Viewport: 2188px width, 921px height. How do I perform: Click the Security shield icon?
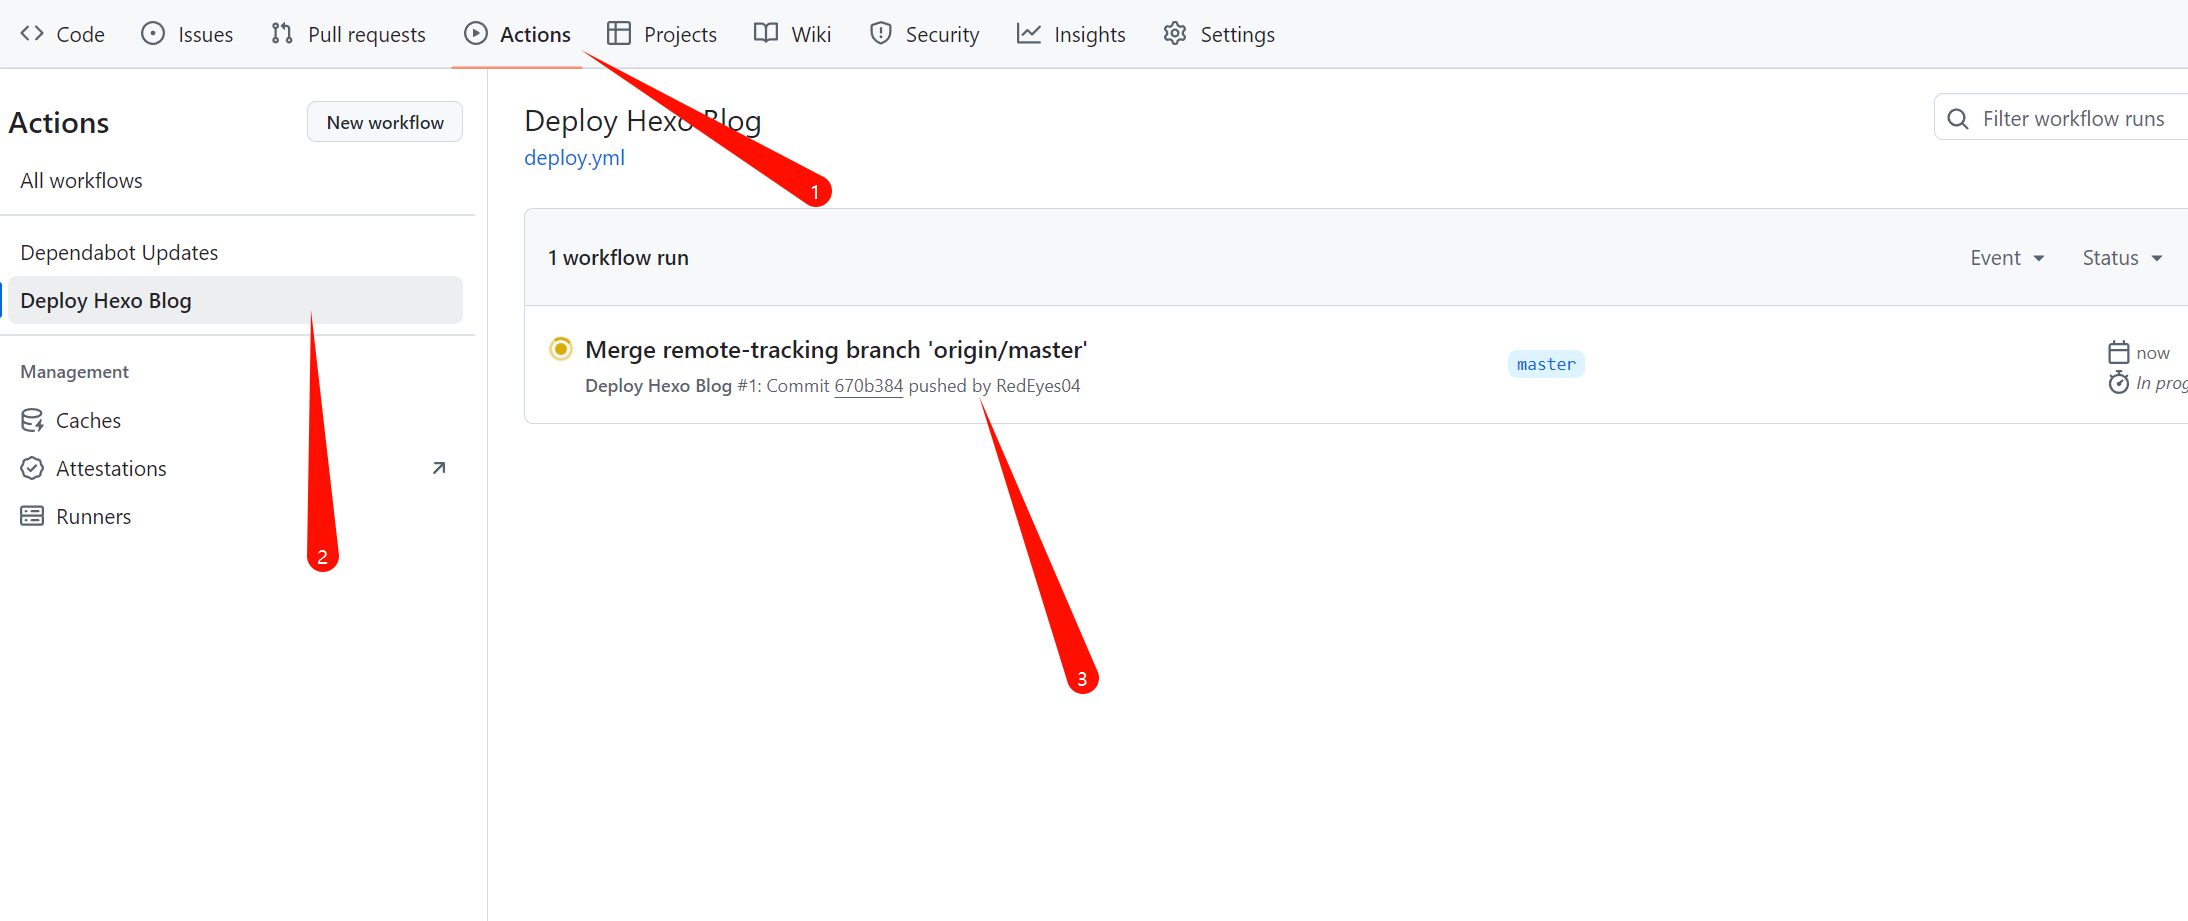[x=880, y=34]
